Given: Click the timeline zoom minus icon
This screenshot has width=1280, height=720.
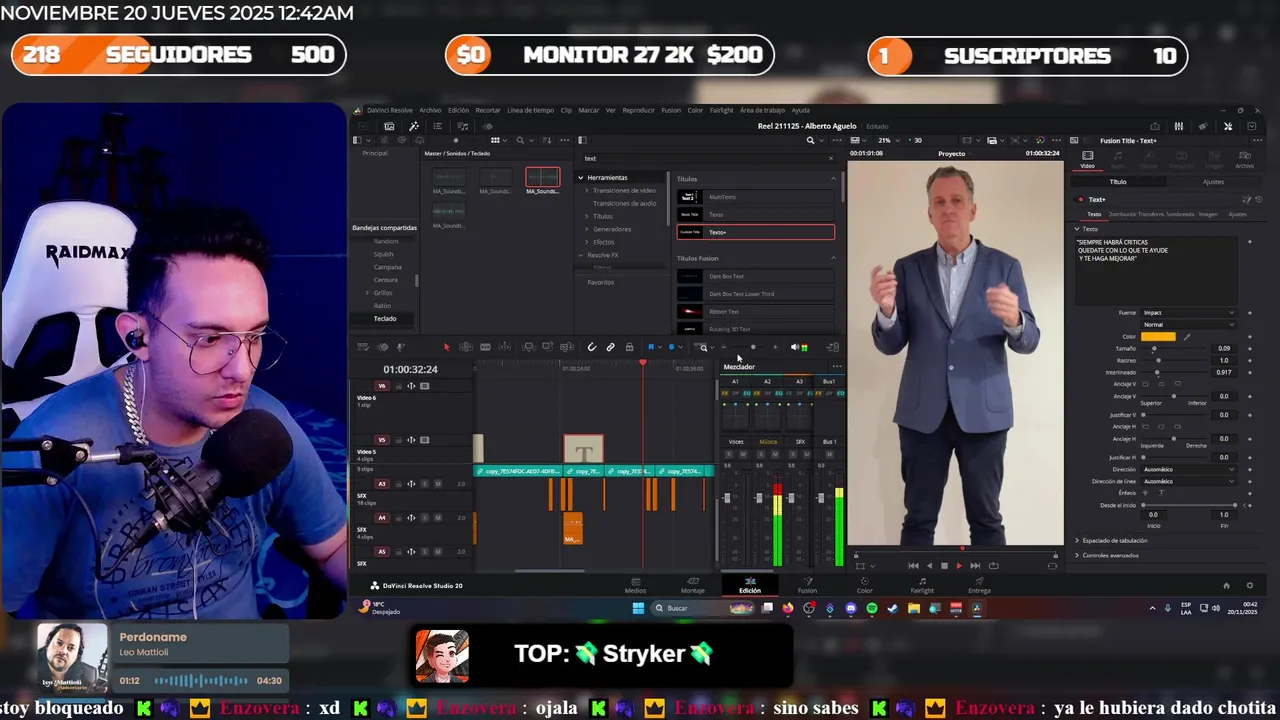Looking at the screenshot, I should pyautogui.click(x=724, y=347).
